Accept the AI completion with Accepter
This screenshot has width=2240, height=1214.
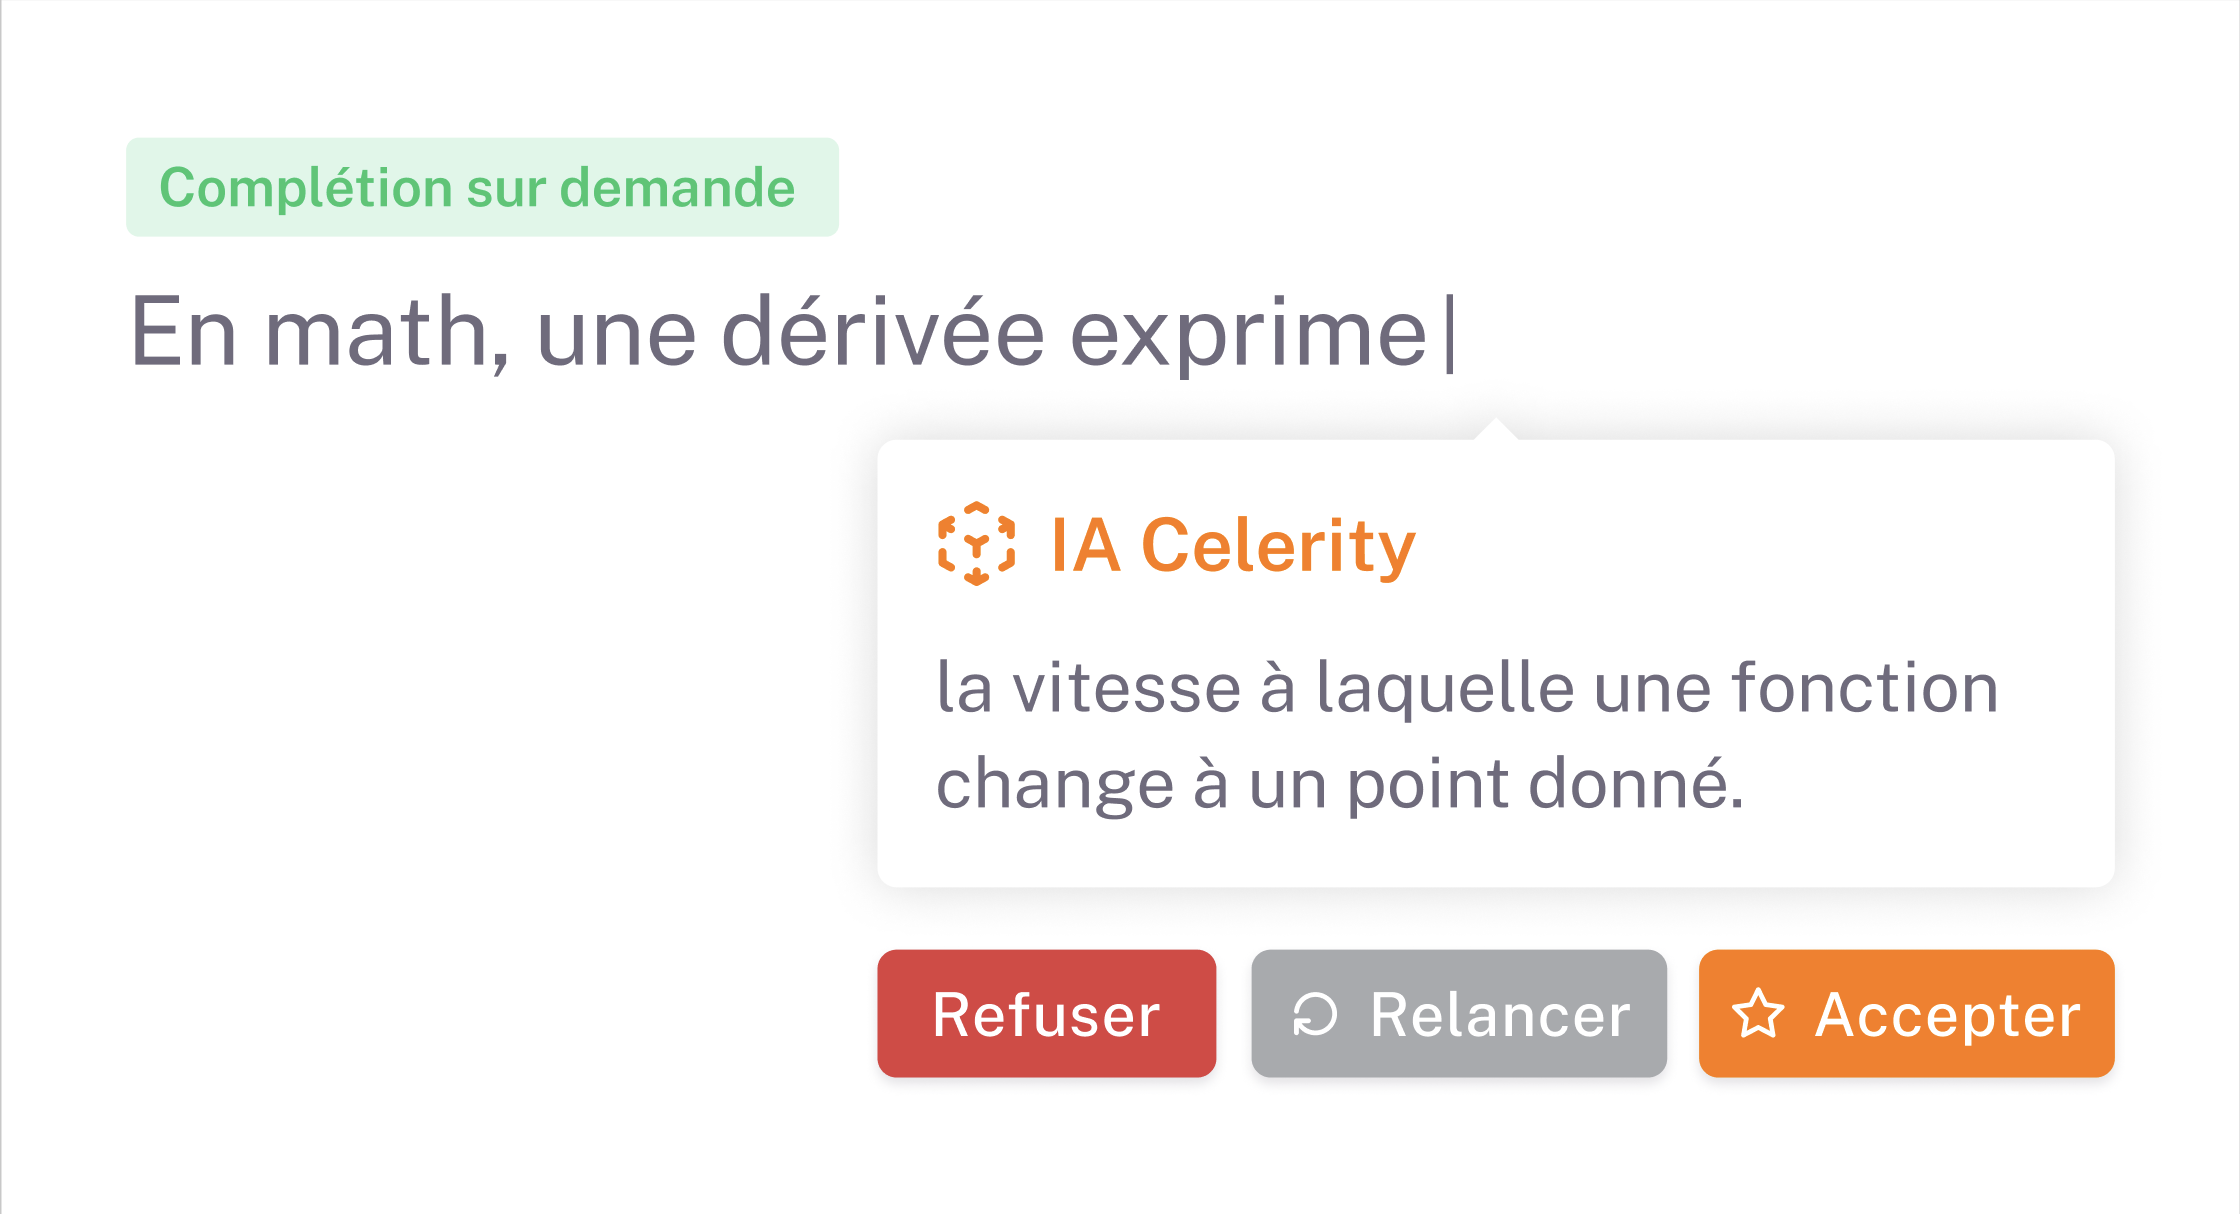click(x=1906, y=1013)
